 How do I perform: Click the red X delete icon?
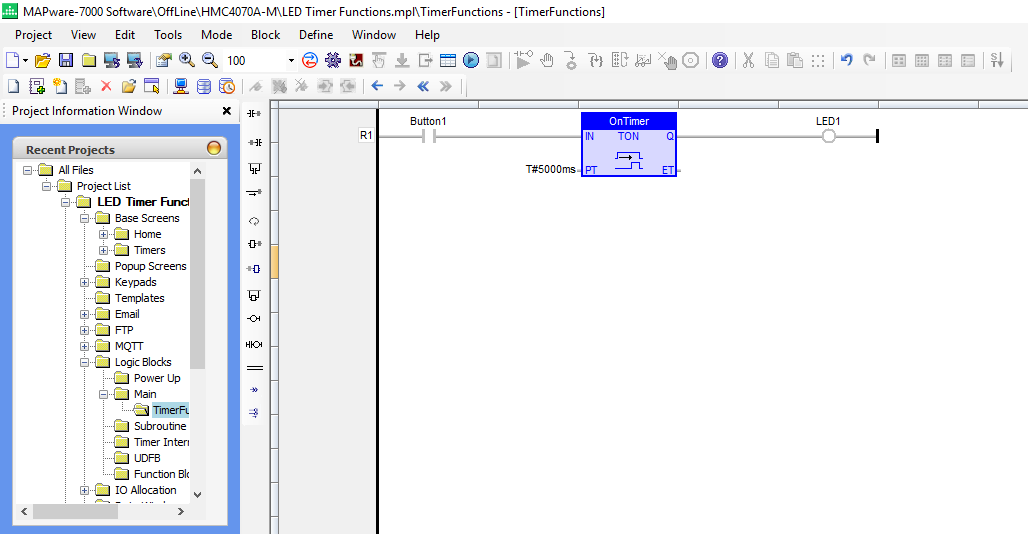click(106, 86)
